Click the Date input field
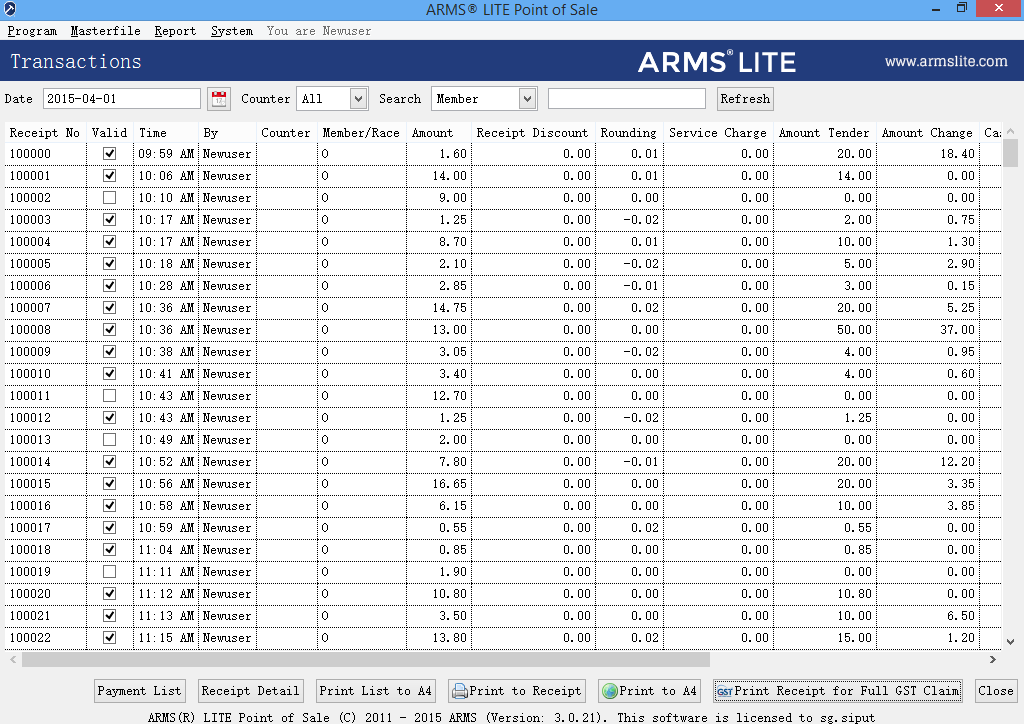Viewport: 1024px width, 724px height. [x=121, y=99]
